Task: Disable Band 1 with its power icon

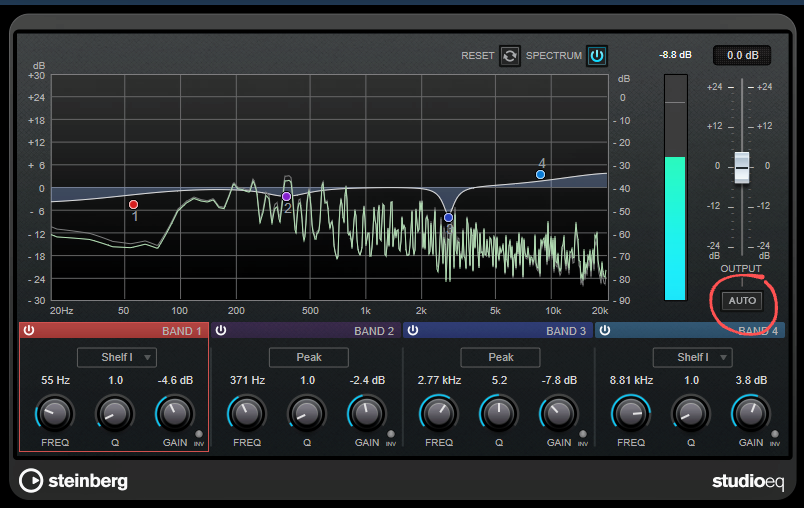Action: (29, 331)
